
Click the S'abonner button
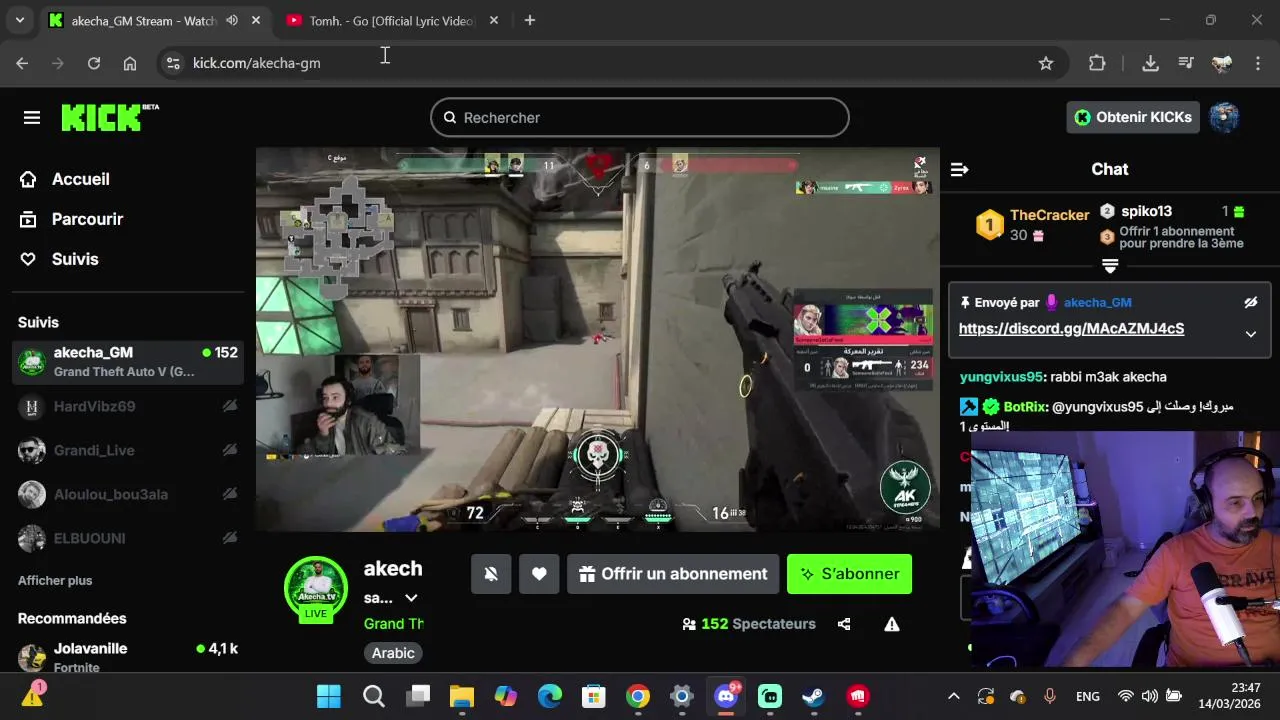[x=849, y=574]
